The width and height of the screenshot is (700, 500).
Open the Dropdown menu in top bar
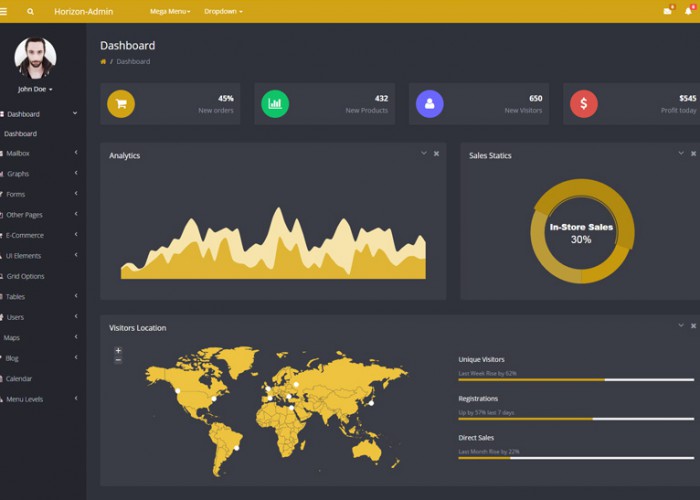tap(223, 12)
